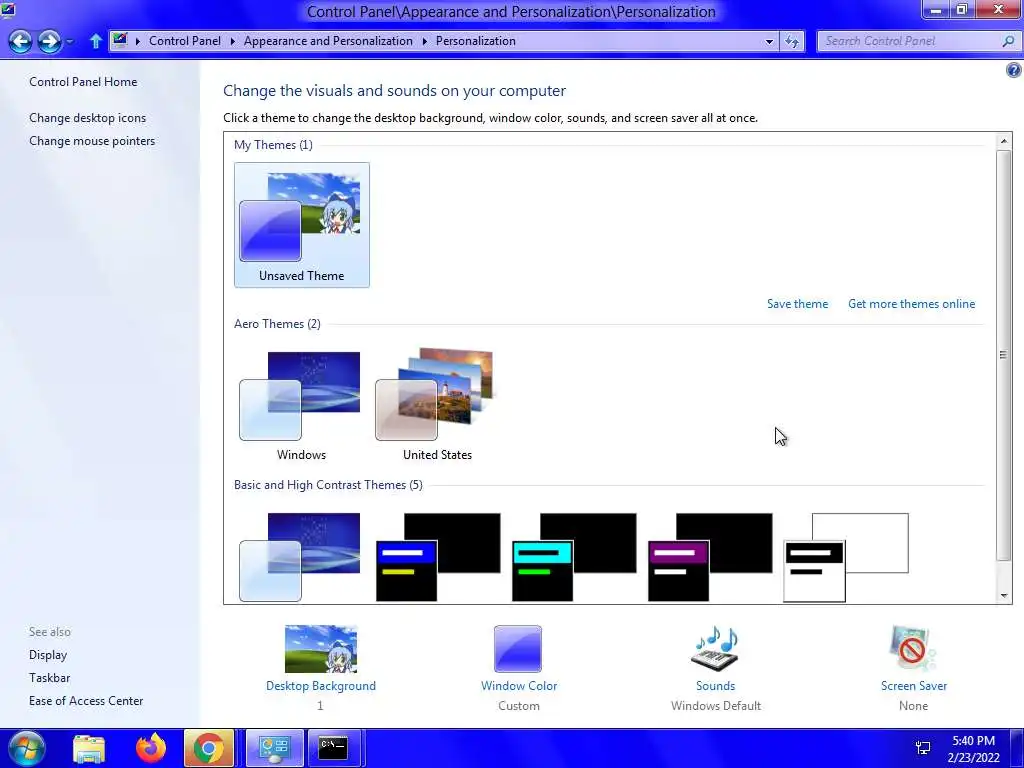Click the theme list scrollbar thumb
Viewport: 1024px width, 768px height.
[x=1003, y=355]
